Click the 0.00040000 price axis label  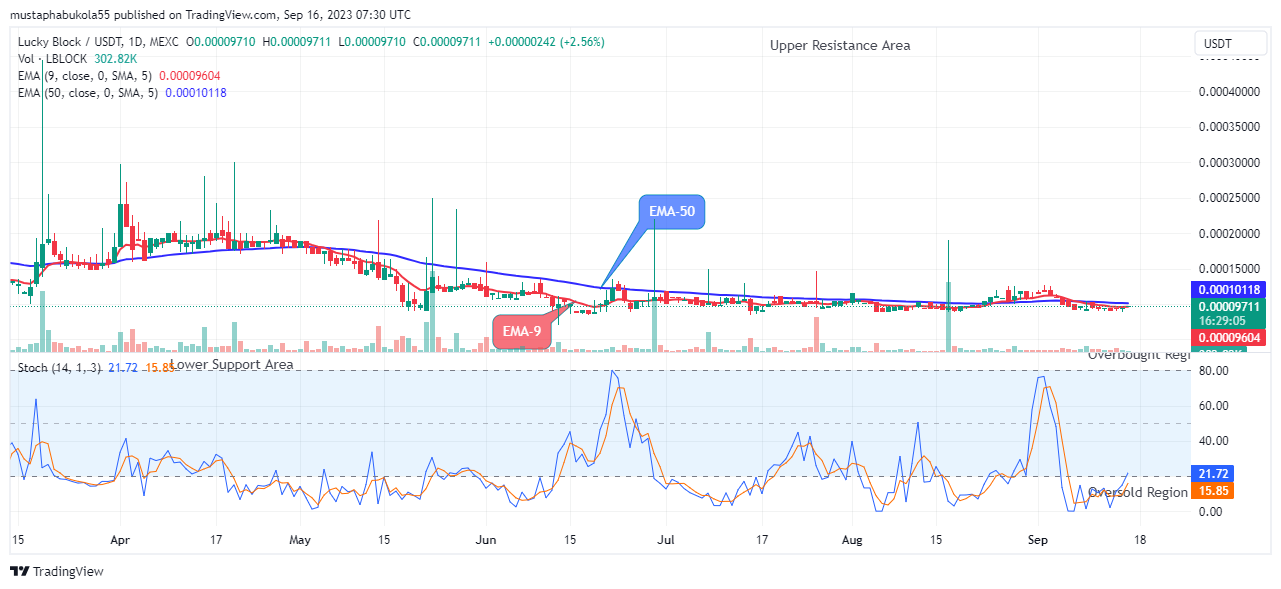click(x=1231, y=92)
